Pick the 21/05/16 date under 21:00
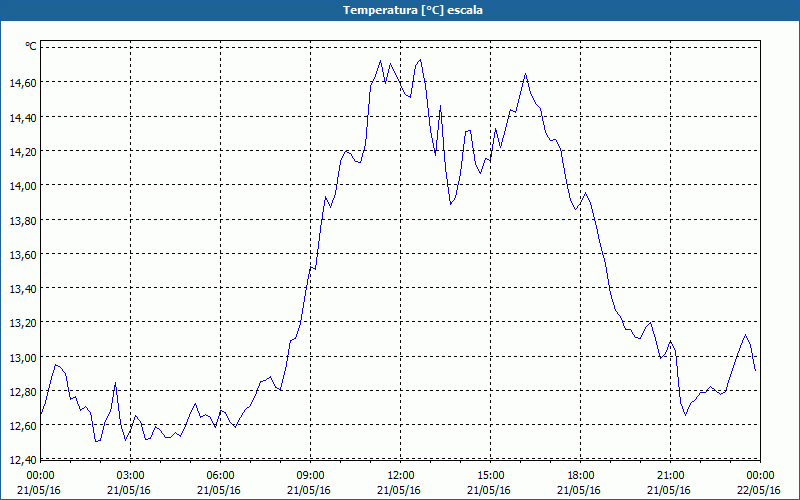The height and width of the screenshot is (500, 800). 669,490
